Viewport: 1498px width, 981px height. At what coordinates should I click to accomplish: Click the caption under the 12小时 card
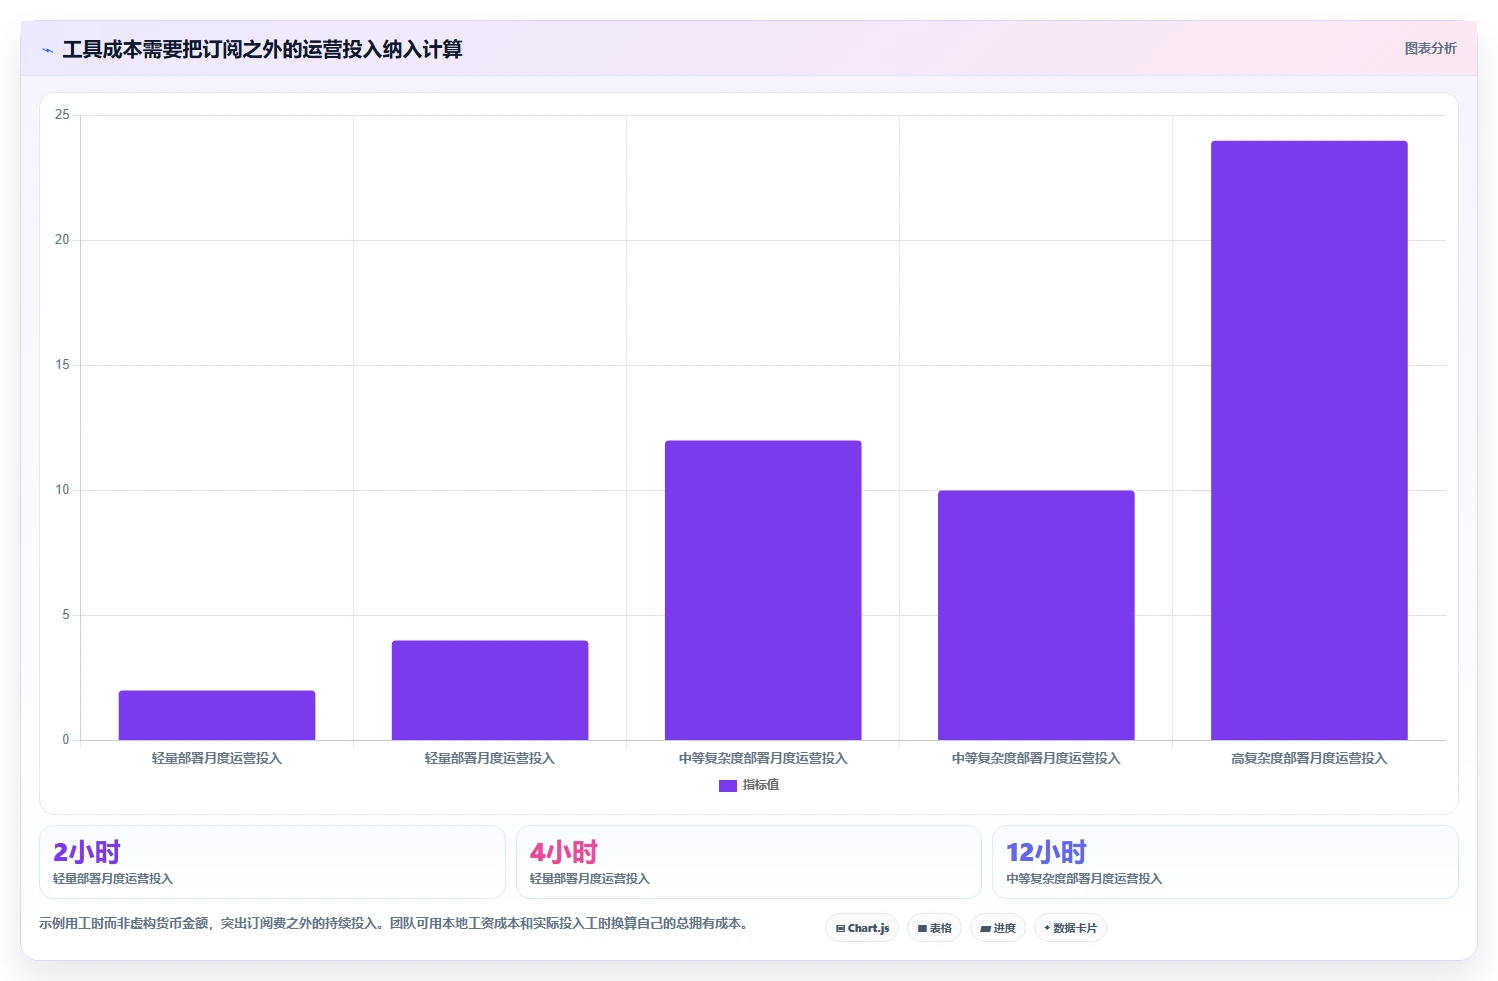click(x=1084, y=879)
